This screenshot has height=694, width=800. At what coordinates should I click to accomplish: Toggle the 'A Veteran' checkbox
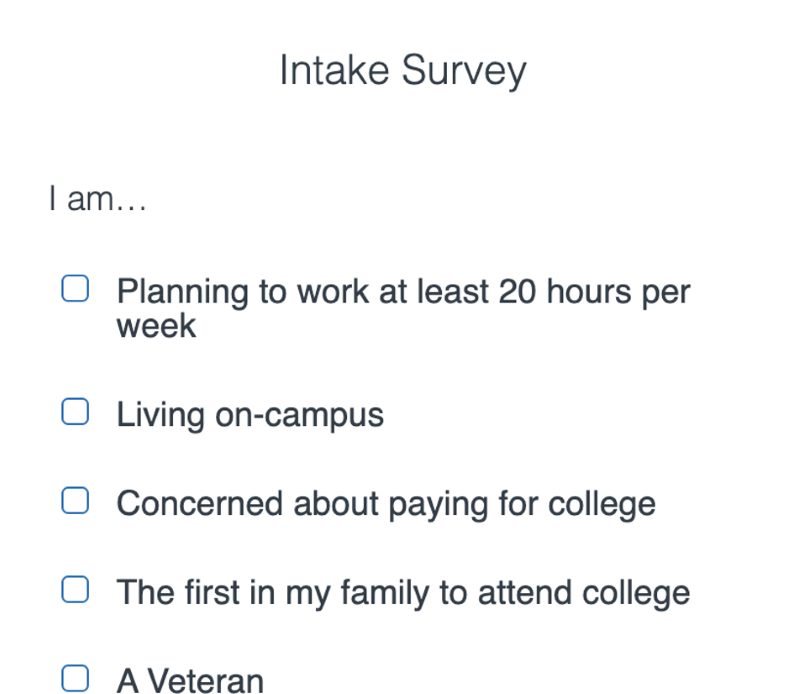click(75, 678)
